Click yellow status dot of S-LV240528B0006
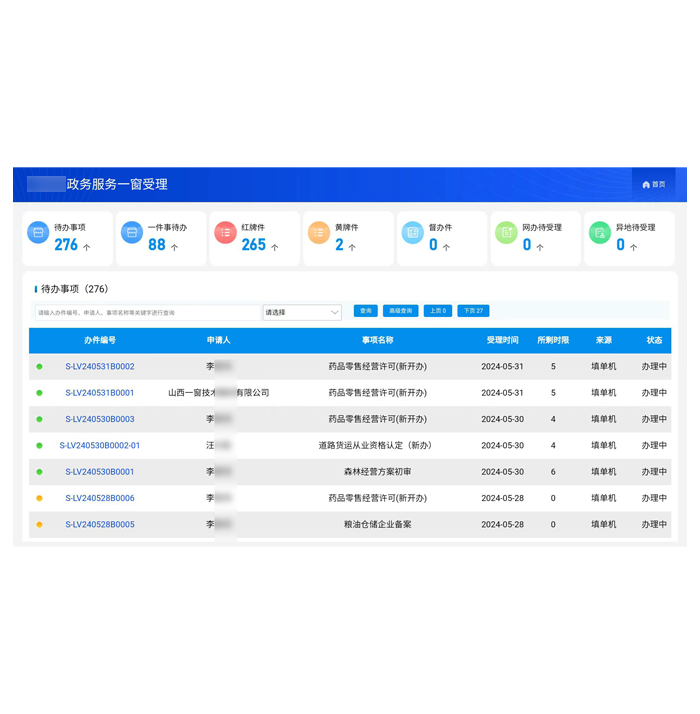Viewport: 700px width, 714px height. (x=40, y=499)
